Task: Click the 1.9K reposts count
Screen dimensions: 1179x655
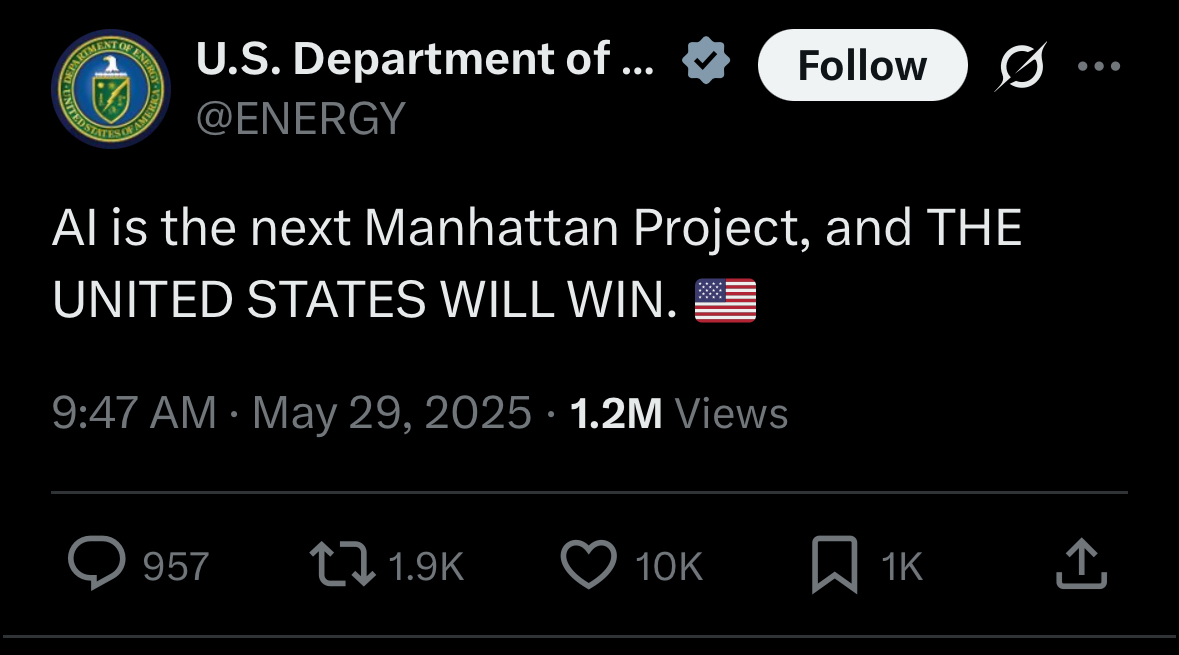Action: 425,567
